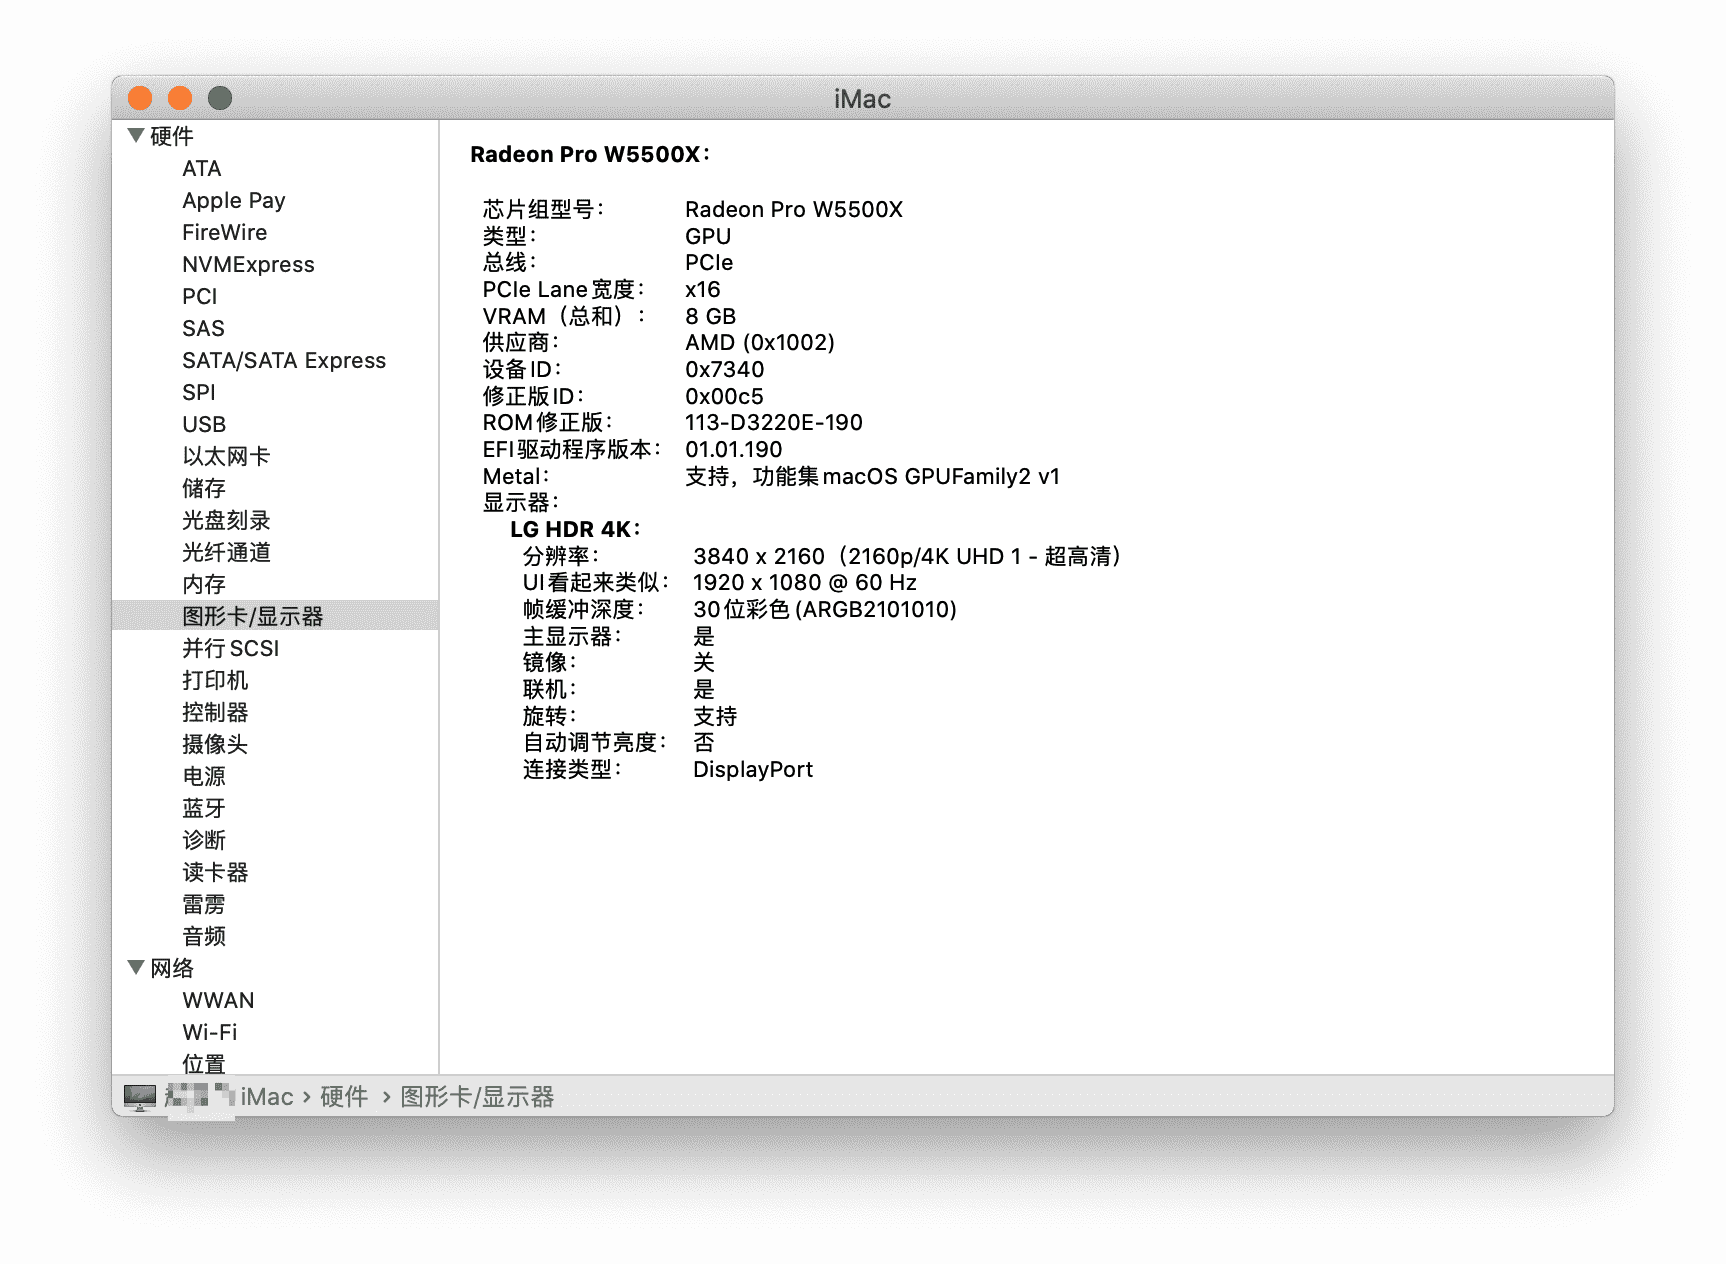Image resolution: width=1726 pixels, height=1264 pixels.
Task: Select 摄像头 camera in the sidebar
Action: (x=215, y=745)
